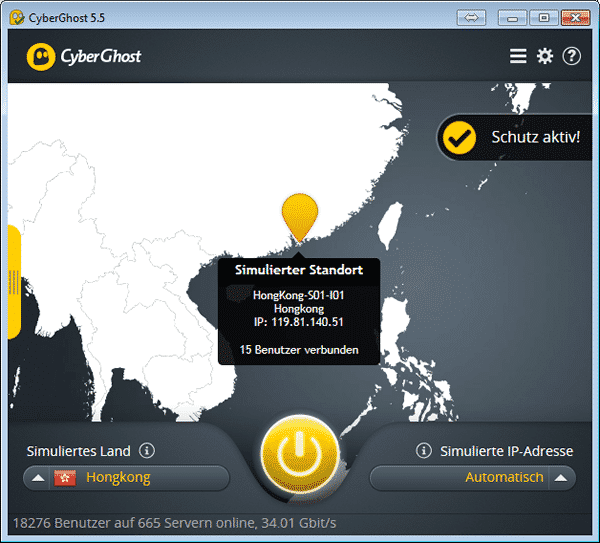Click the info icon beside Simulierte IP-Adresse
The width and height of the screenshot is (600, 543).
[423, 451]
